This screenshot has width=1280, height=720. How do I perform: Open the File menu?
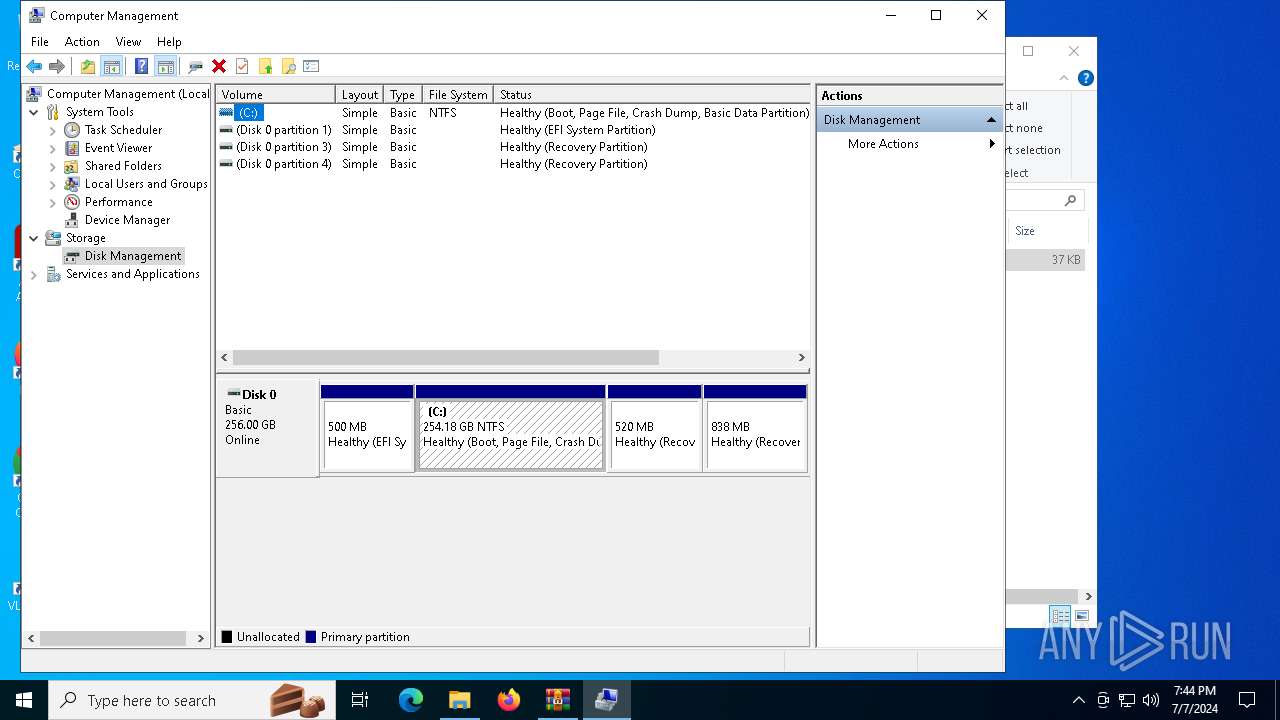(40, 42)
